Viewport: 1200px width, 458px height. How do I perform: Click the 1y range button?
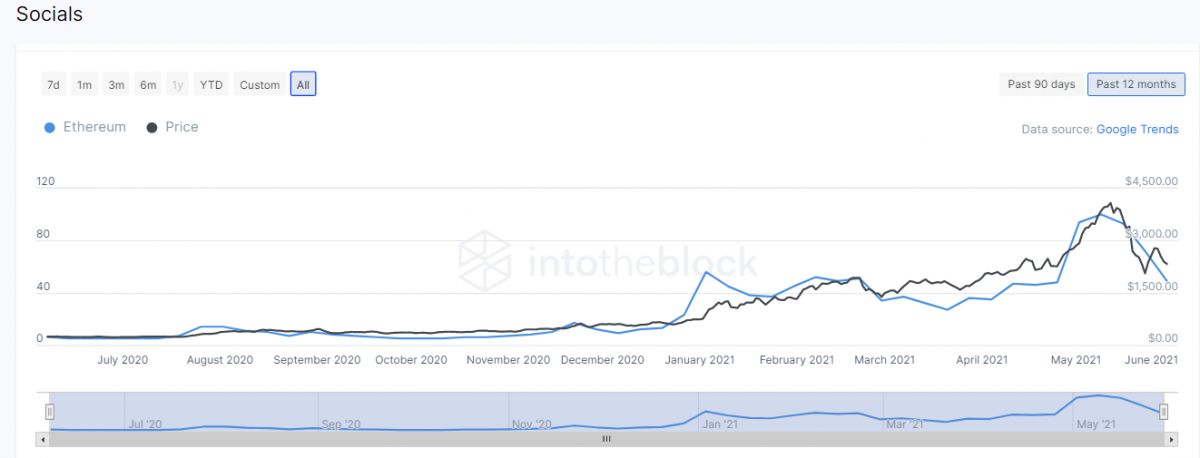178,85
